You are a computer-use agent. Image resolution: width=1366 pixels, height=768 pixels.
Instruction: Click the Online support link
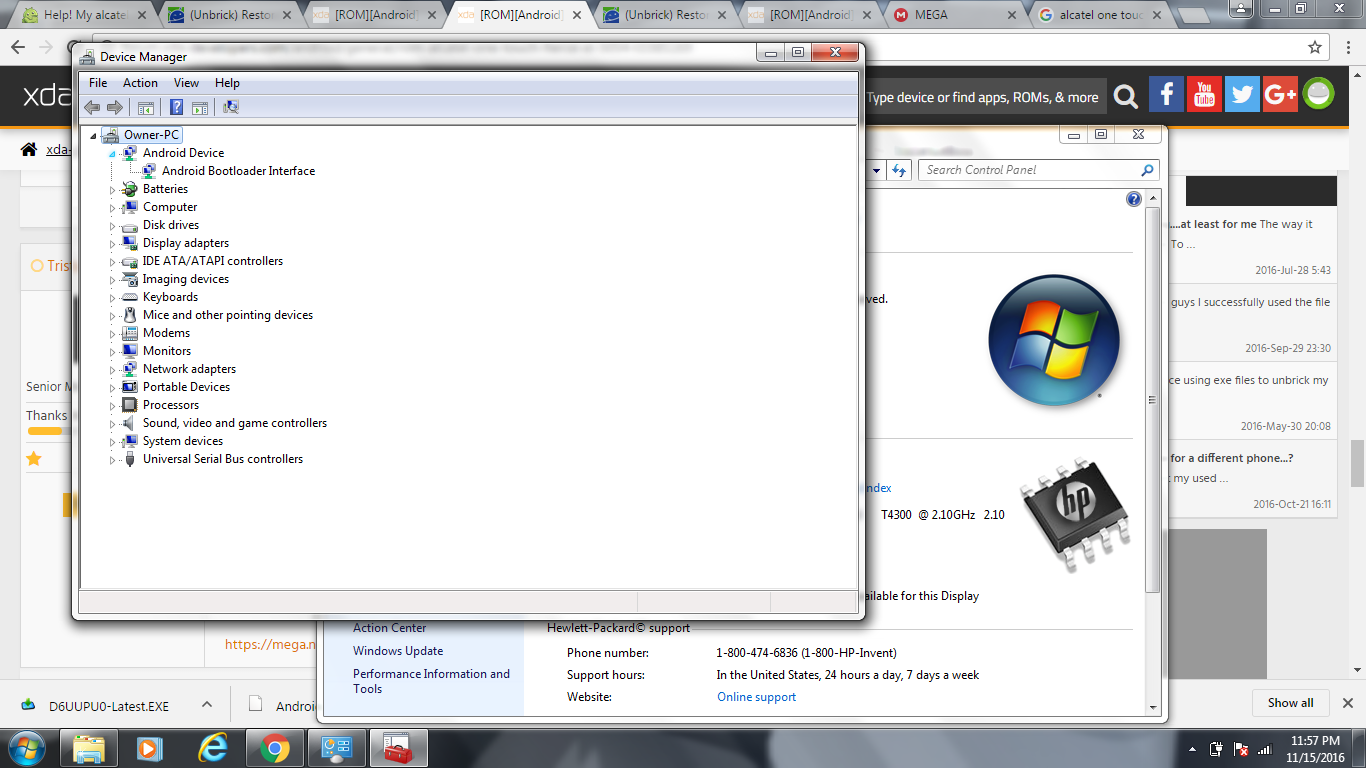(756, 697)
